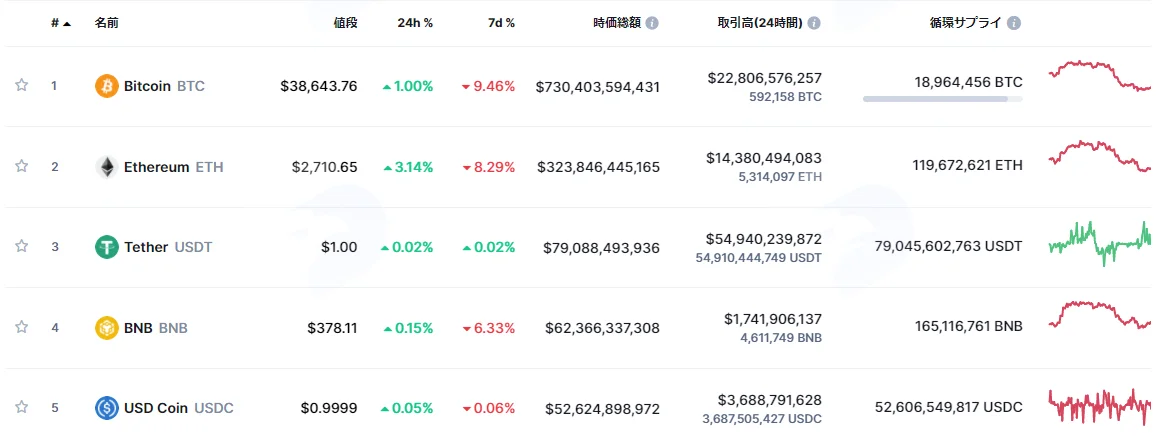The width and height of the screenshot is (1158, 447).
Task: Click the USD Coin blue logo
Action: point(106,408)
